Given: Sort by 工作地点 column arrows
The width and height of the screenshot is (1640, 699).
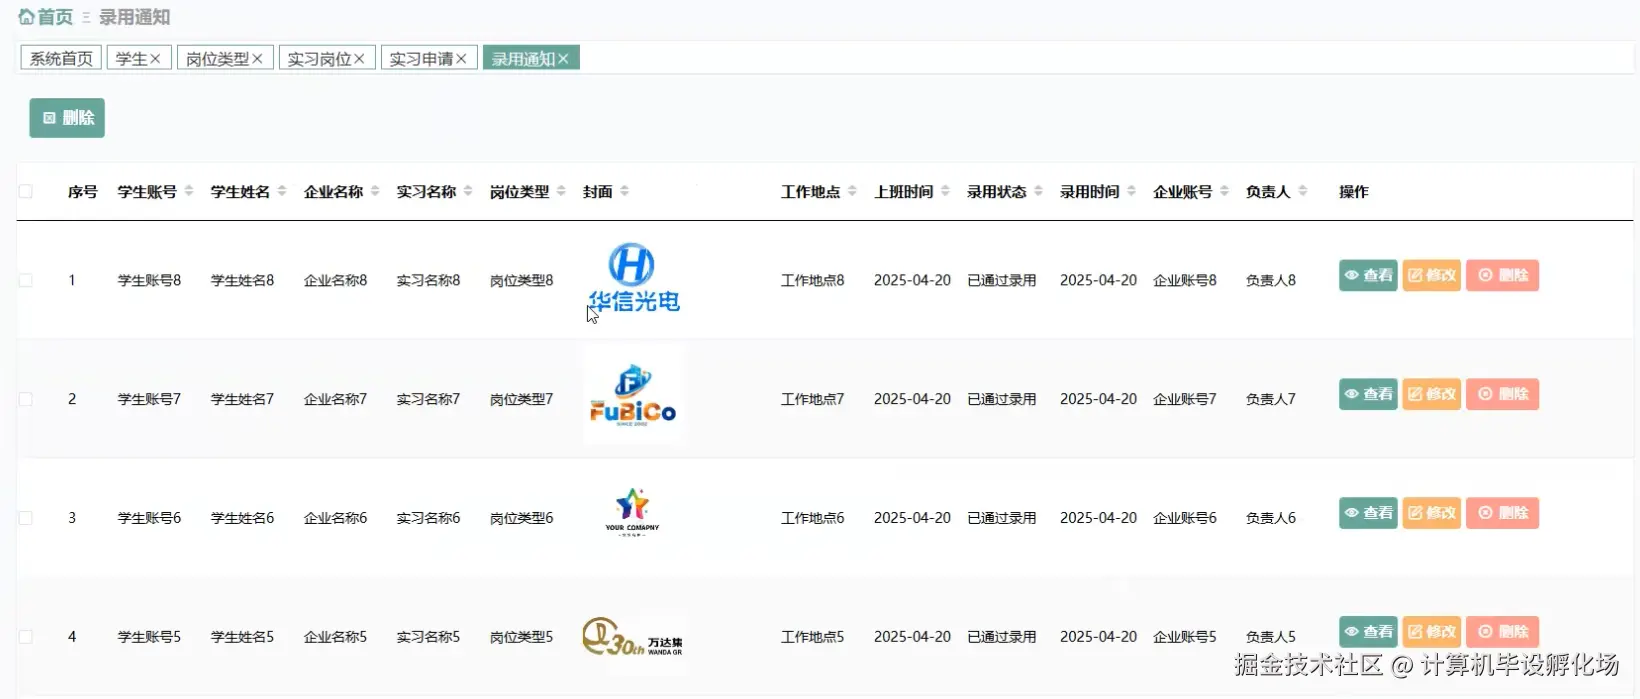Looking at the screenshot, I should coord(852,191).
